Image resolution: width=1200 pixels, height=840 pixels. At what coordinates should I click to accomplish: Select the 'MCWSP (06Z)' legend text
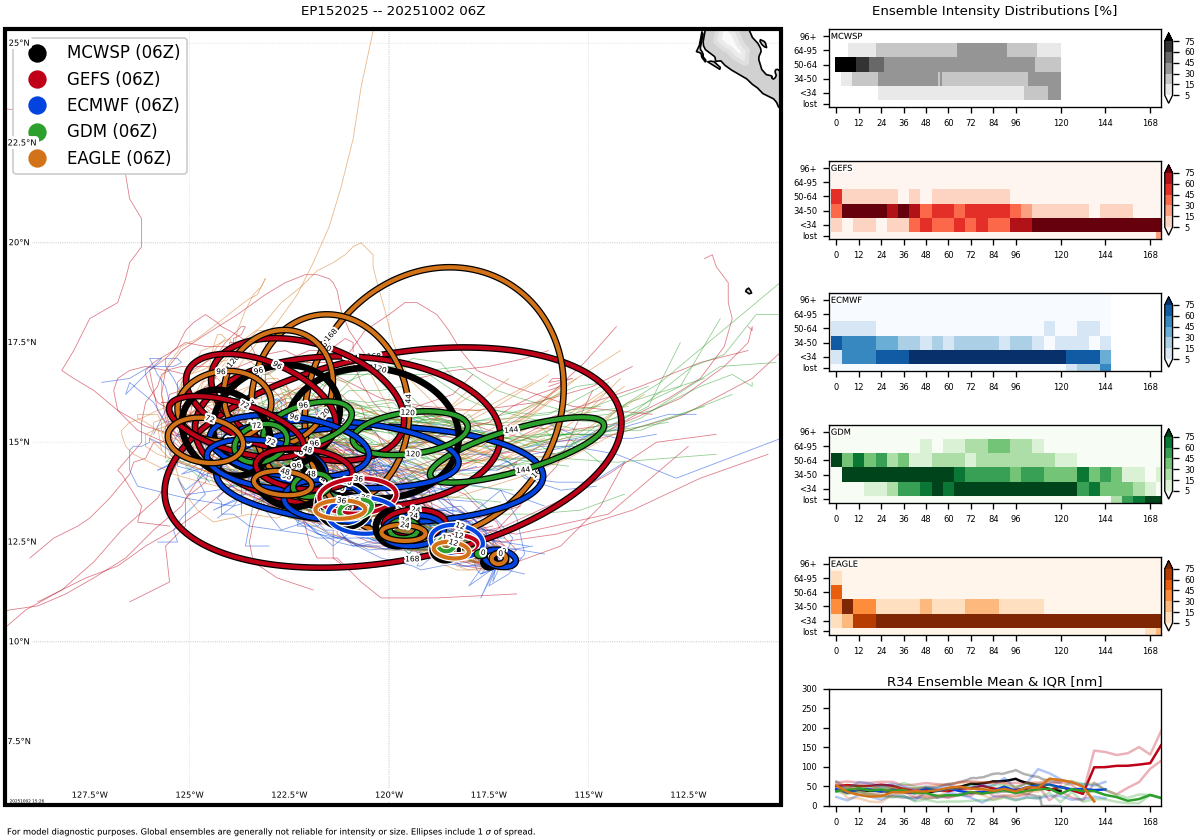point(123,53)
